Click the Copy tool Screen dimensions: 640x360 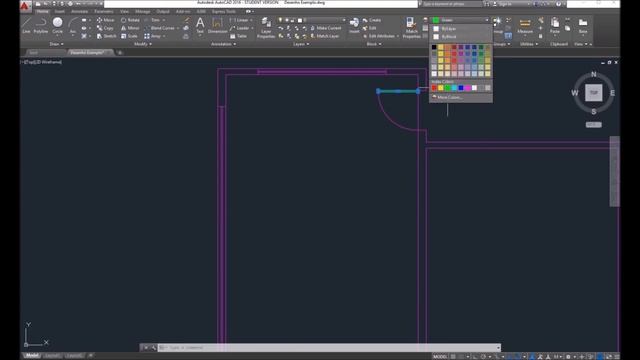[x=105, y=28]
